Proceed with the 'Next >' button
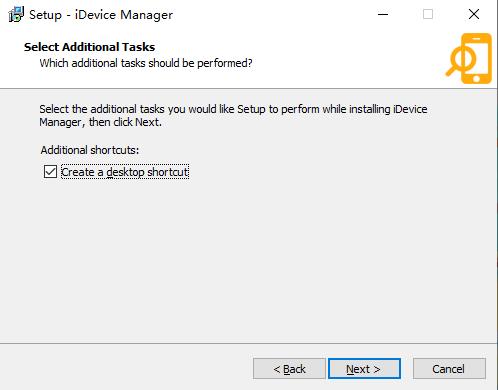498x390 pixels. tap(364, 369)
